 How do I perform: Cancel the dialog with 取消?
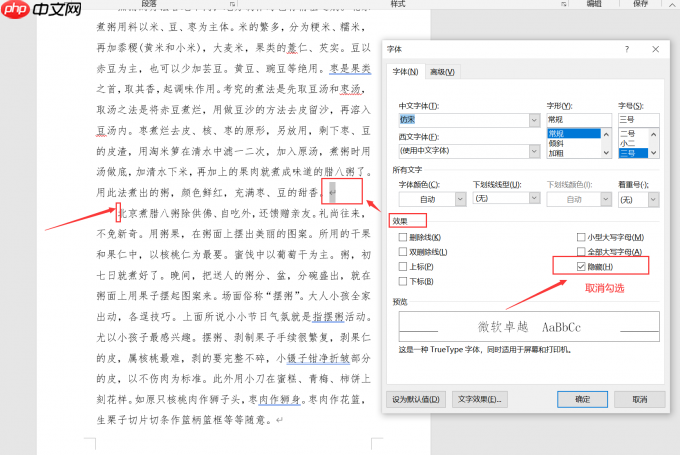(x=640, y=399)
